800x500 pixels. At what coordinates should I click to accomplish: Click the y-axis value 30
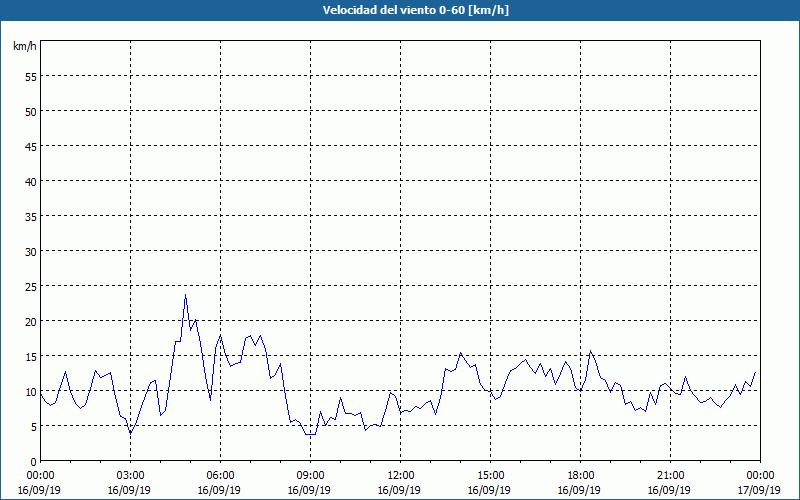click(x=31, y=252)
